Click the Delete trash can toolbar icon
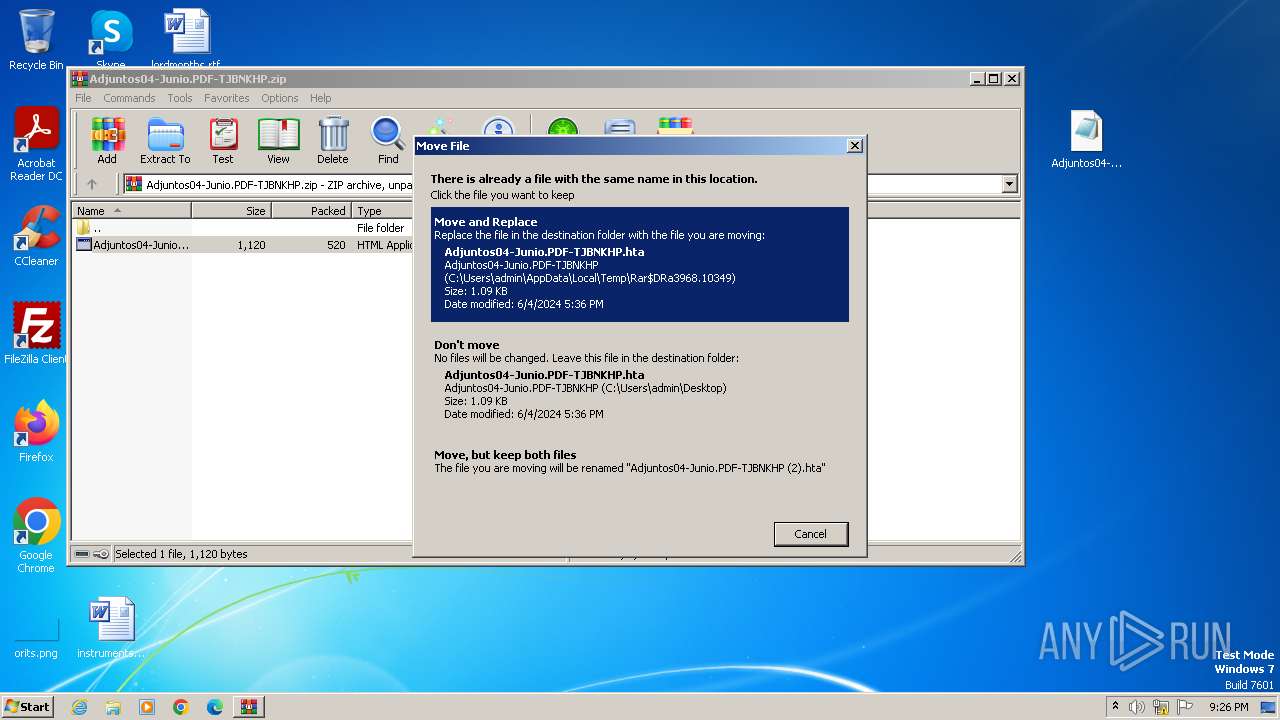The image size is (1280, 720). [x=333, y=140]
